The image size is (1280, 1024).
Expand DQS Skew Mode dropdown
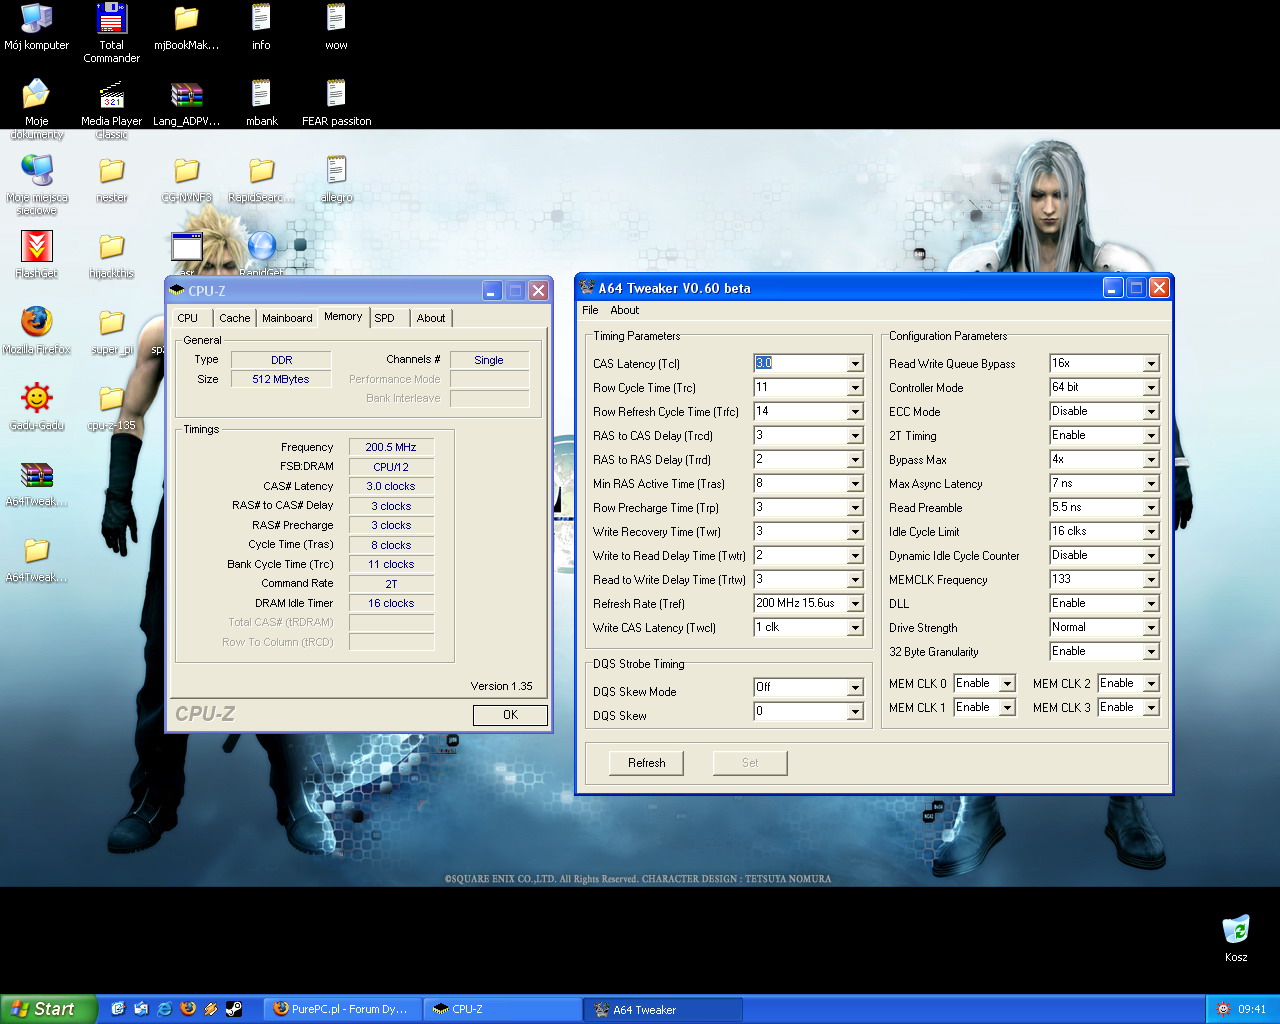point(855,688)
